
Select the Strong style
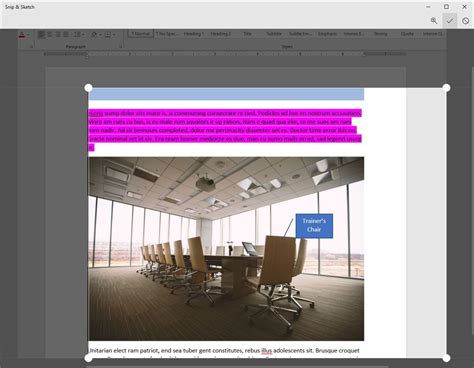coord(380,34)
